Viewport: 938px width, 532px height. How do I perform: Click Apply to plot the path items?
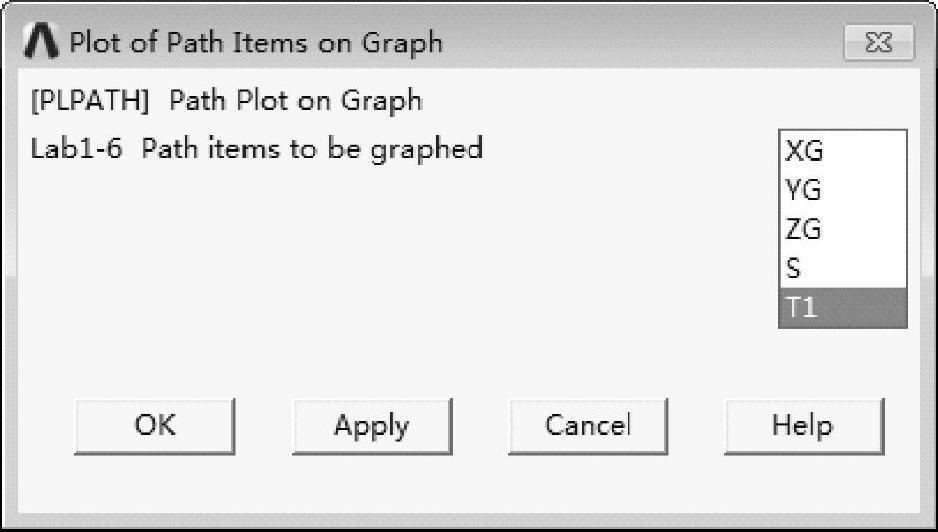click(x=371, y=426)
